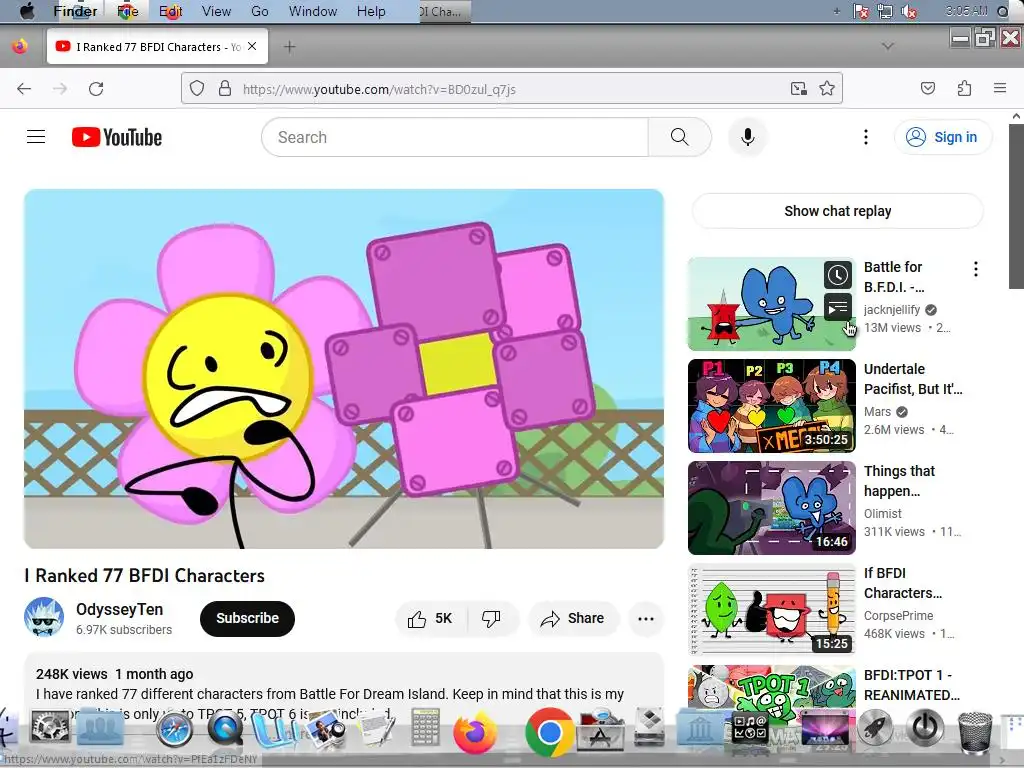The height and width of the screenshot is (768, 1024).
Task: Add Battle for B.F.D.I. to Watch Later
Action: 837,275
